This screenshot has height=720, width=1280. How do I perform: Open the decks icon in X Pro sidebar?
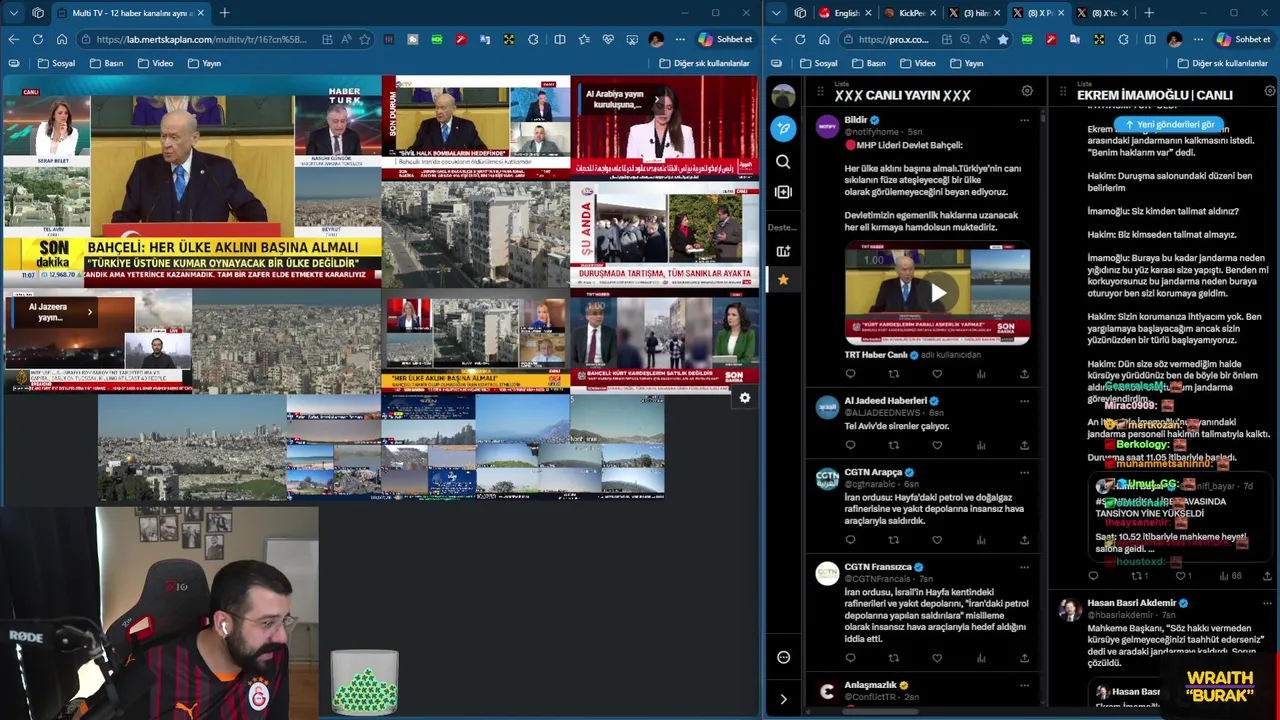pyautogui.click(x=783, y=251)
